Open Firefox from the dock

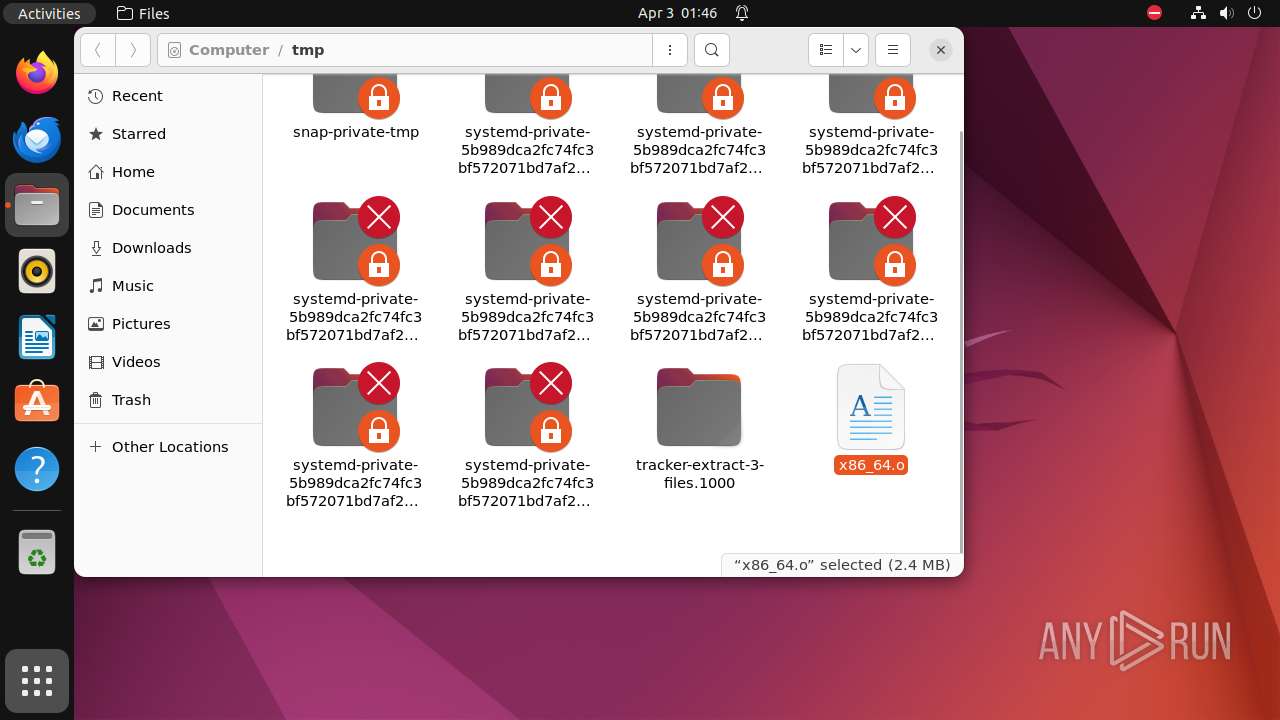tap(37, 73)
